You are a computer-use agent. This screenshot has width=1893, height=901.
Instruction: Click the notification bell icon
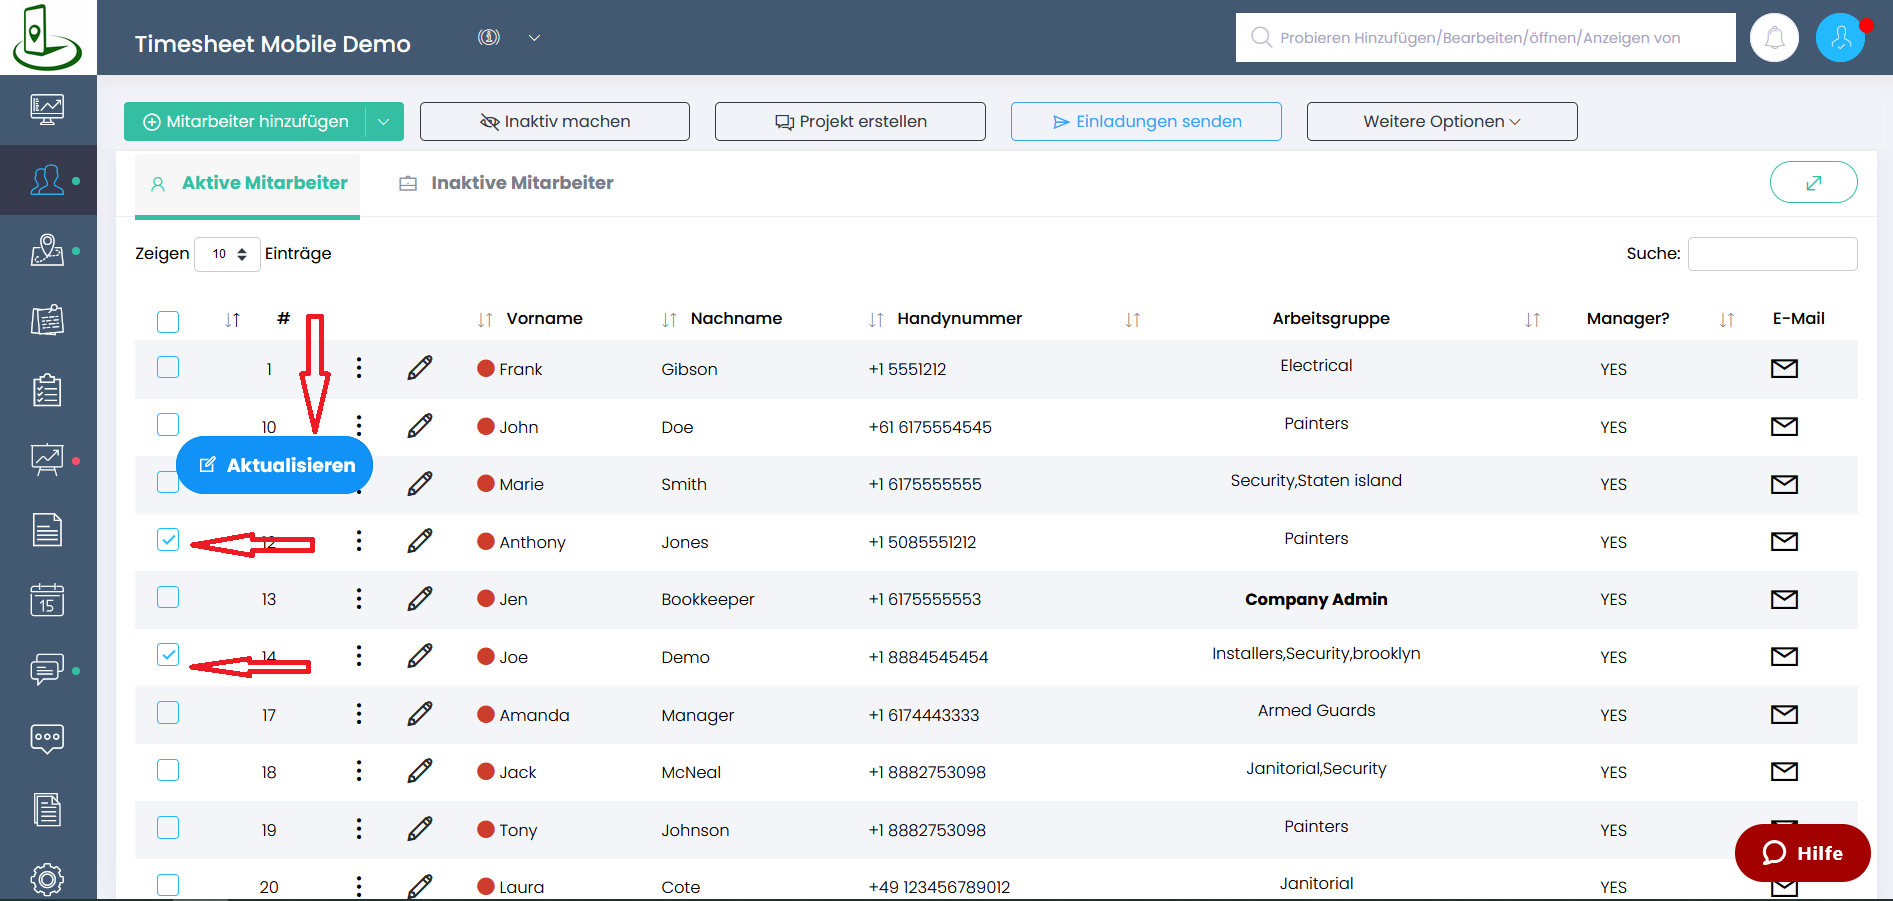pos(1774,38)
